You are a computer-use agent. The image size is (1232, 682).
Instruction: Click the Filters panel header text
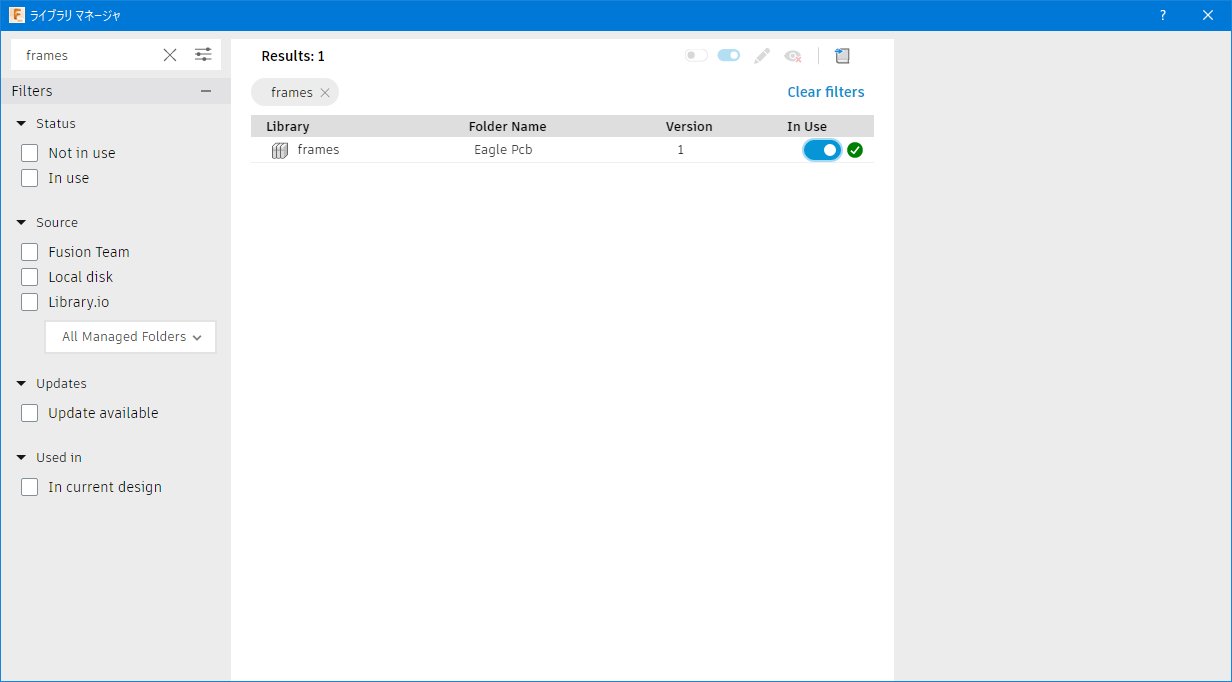(32, 91)
